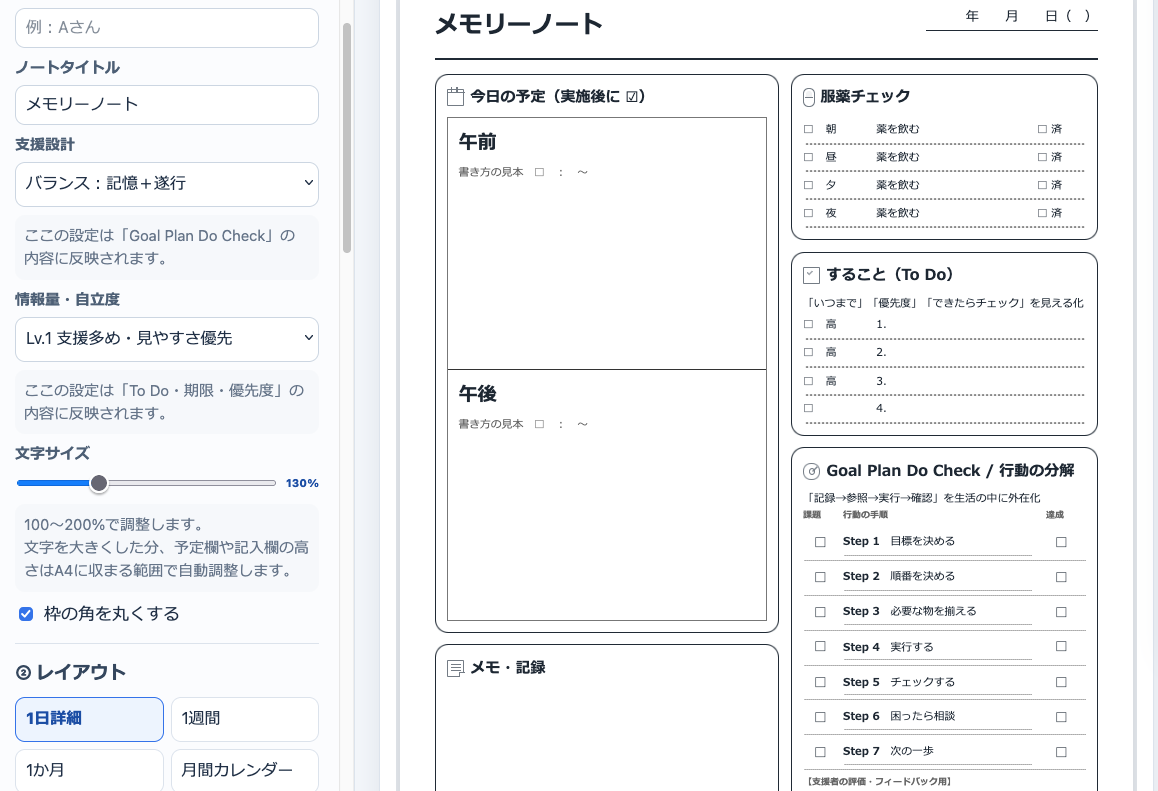Click the 例：Aさん name field
The width and height of the screenshot is (1158, 791).
click(x=167, y=28)
